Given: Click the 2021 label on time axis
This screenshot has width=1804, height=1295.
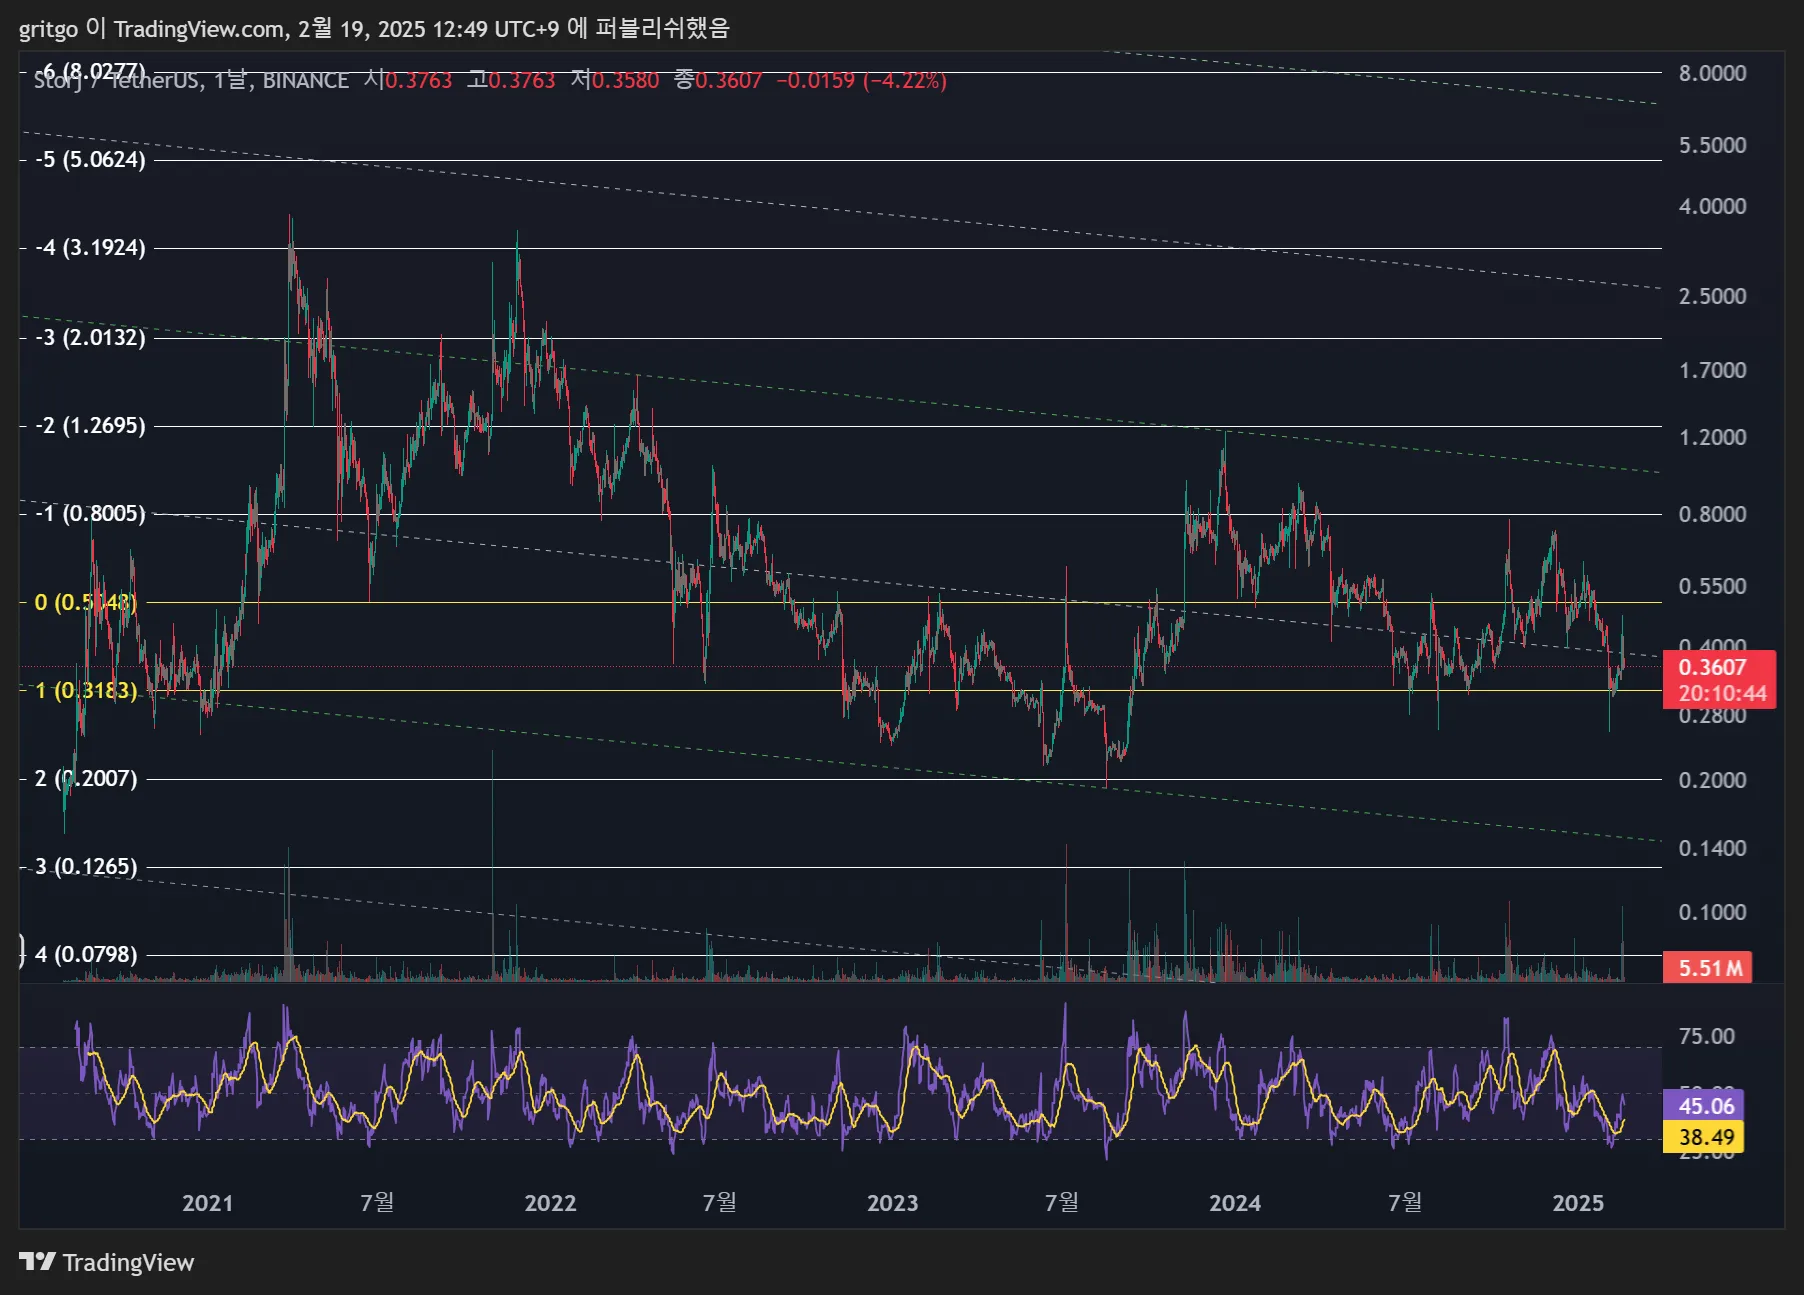Looking at the screenshot, I should click(207, 1203).
